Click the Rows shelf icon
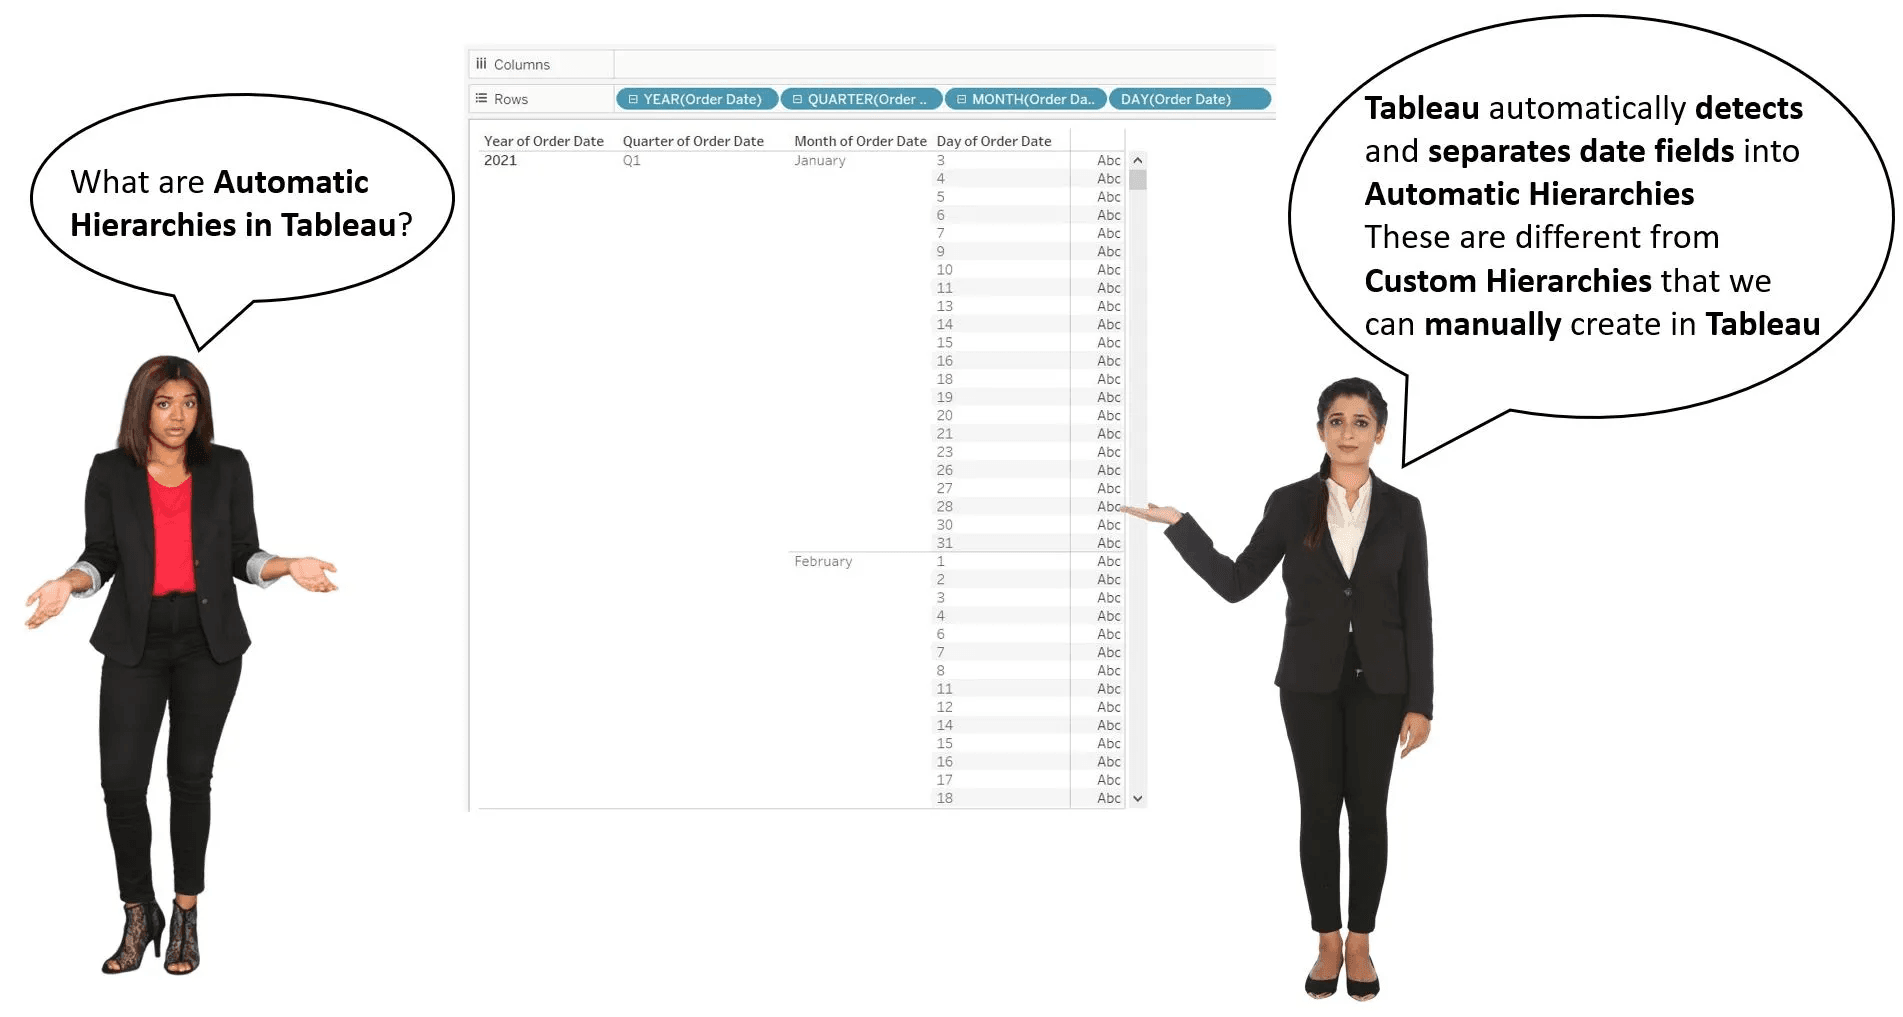Image resolution: width=1903 pixels, height=1017 pixels. tap(481, 99)
